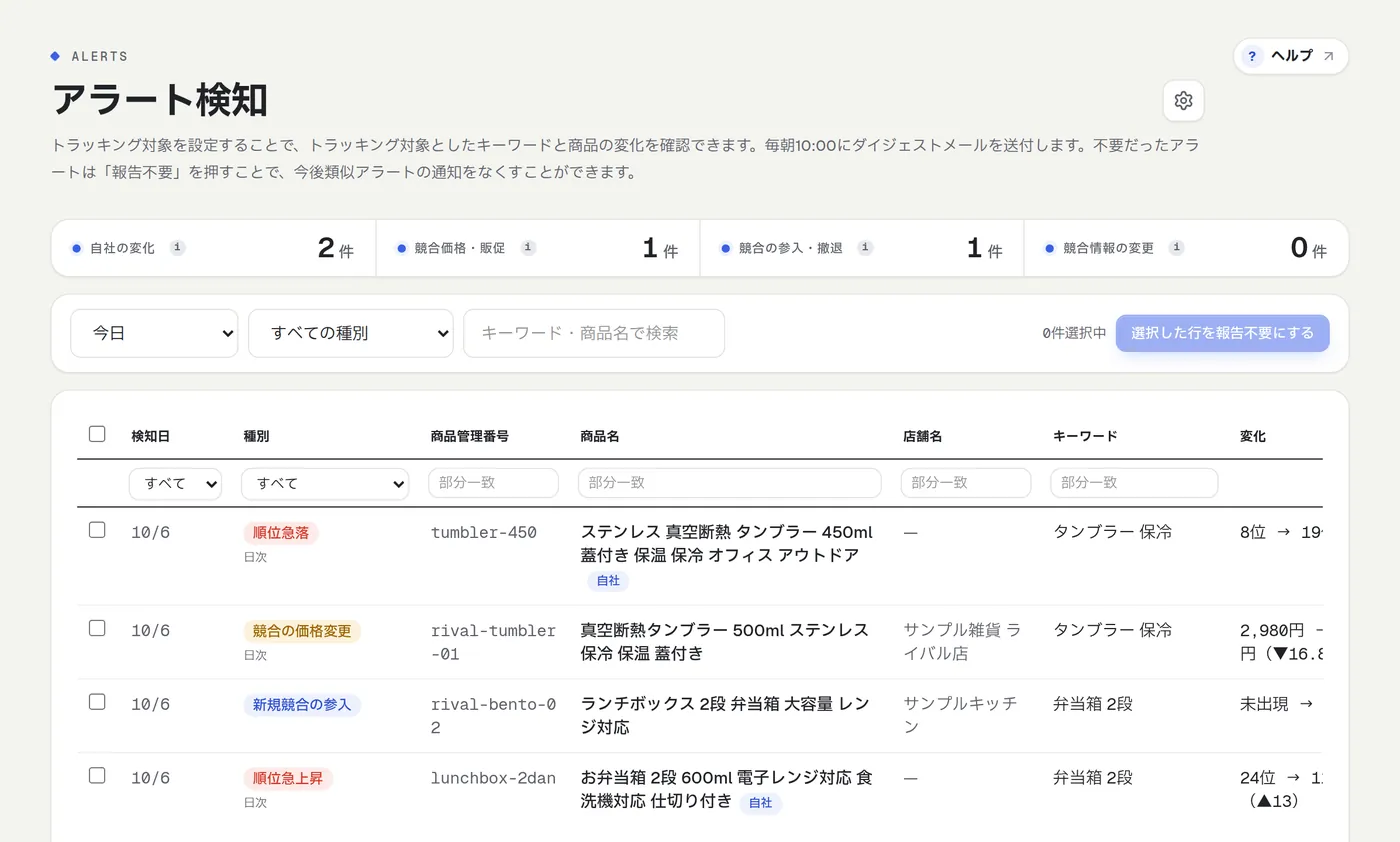Check the tumbler-450 row checkbox
Image resolution: width=1400 pixels, height=842 pixels.
97,530
